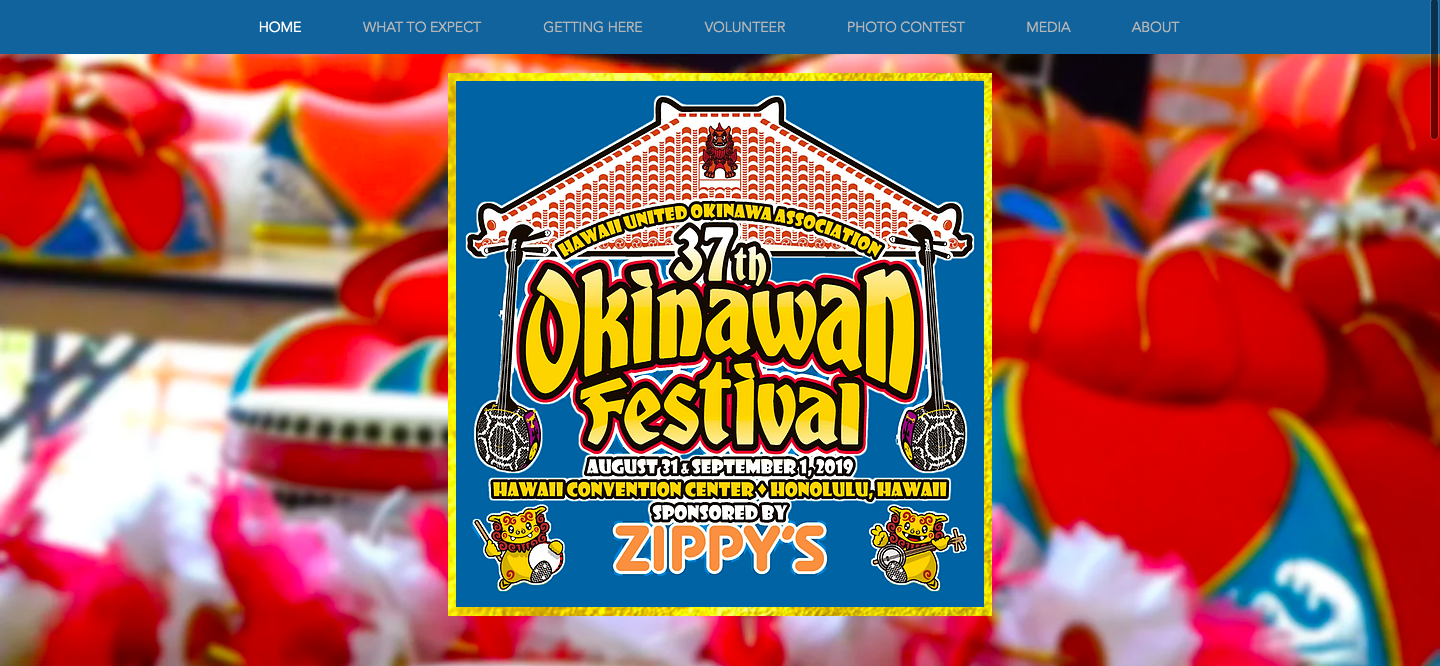Click the Hawaii Convention Center location text
Viewport: 1440px width, 666px height.
click(720, 490)
